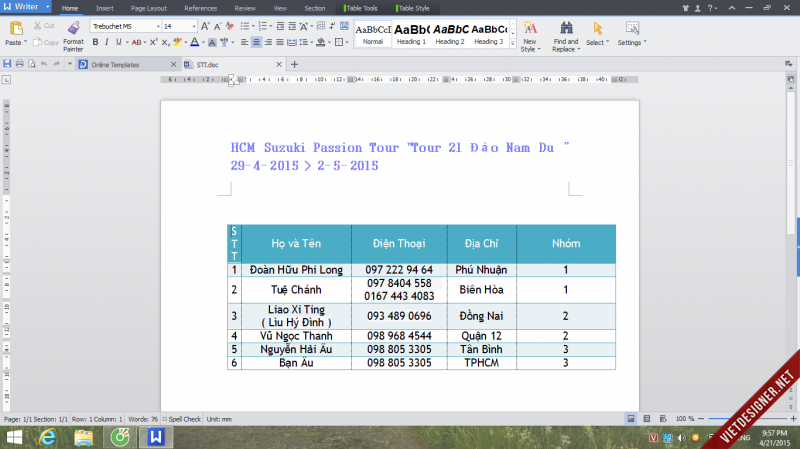Screen dimensions: 800x449
Task: Open Find and Replace binoculars
Action: coord(566,28)
